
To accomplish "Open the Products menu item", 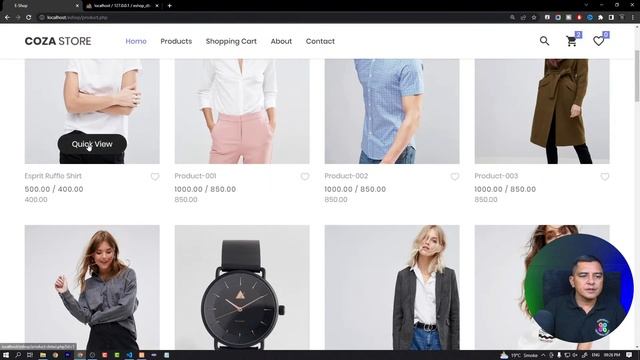I will 176,41.
